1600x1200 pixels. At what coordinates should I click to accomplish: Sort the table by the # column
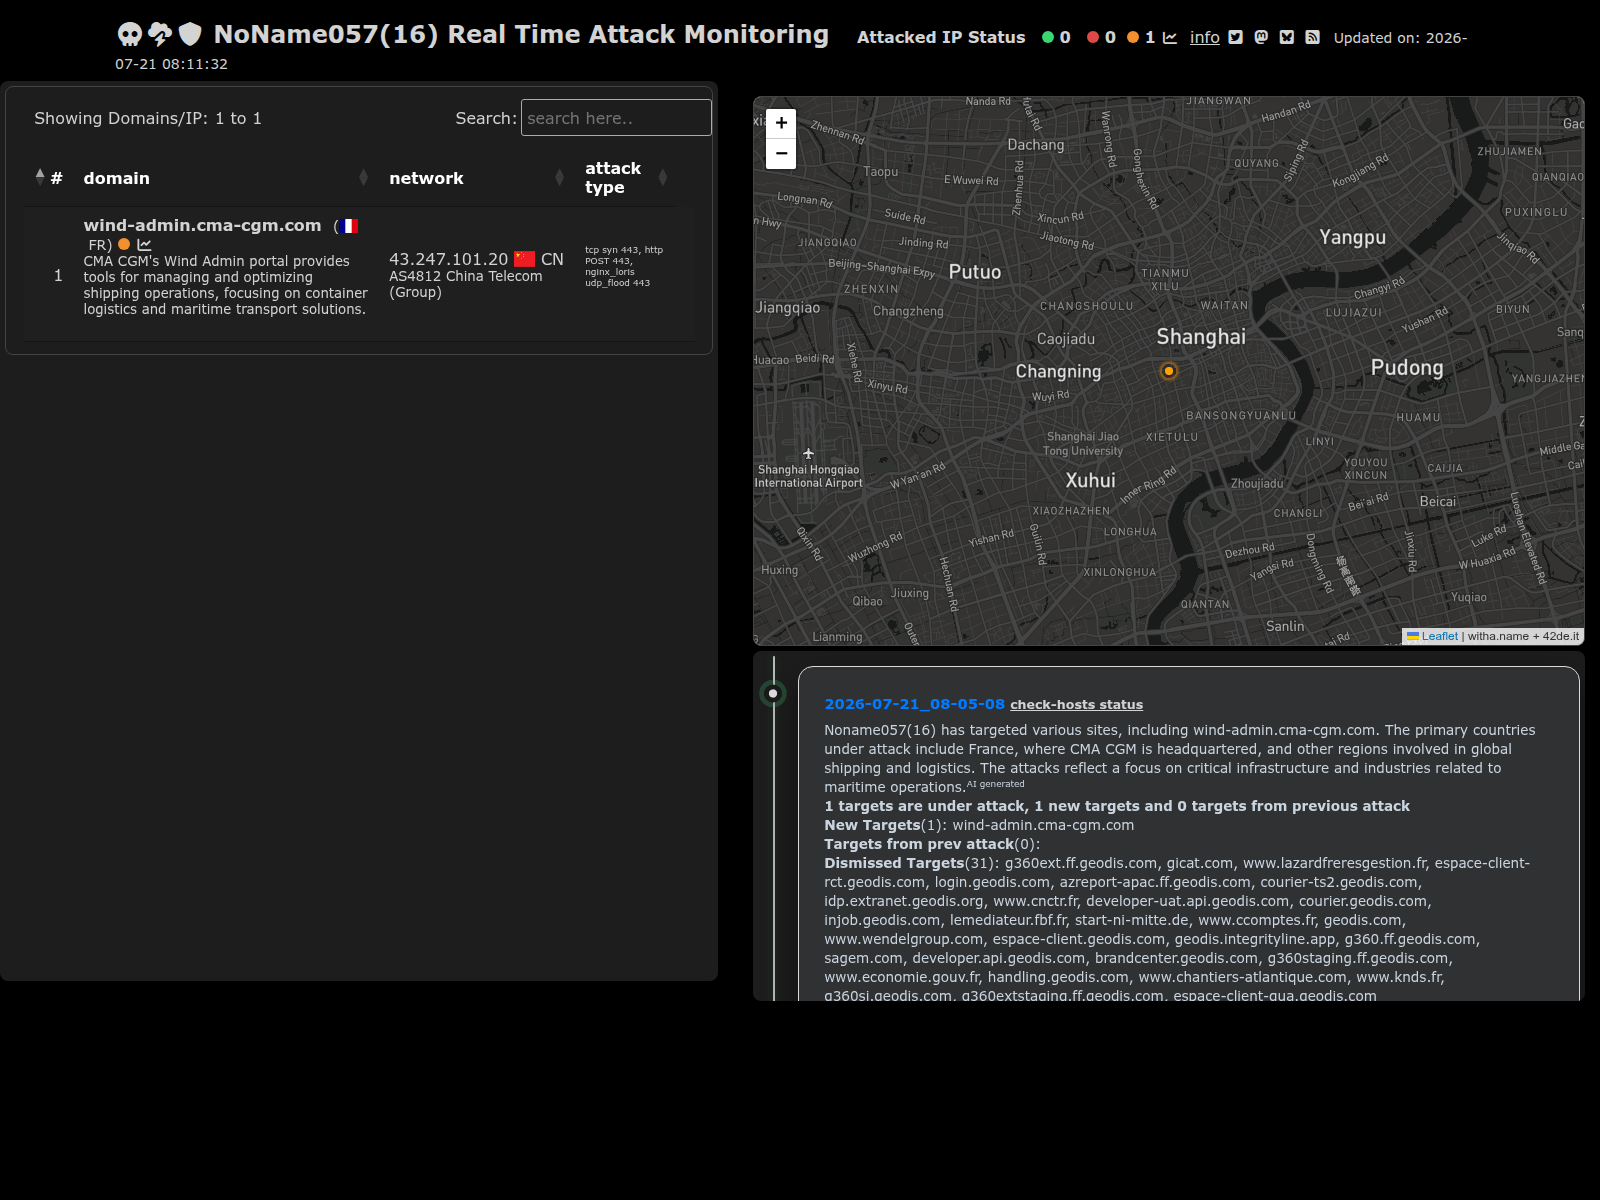click(49, 178)
